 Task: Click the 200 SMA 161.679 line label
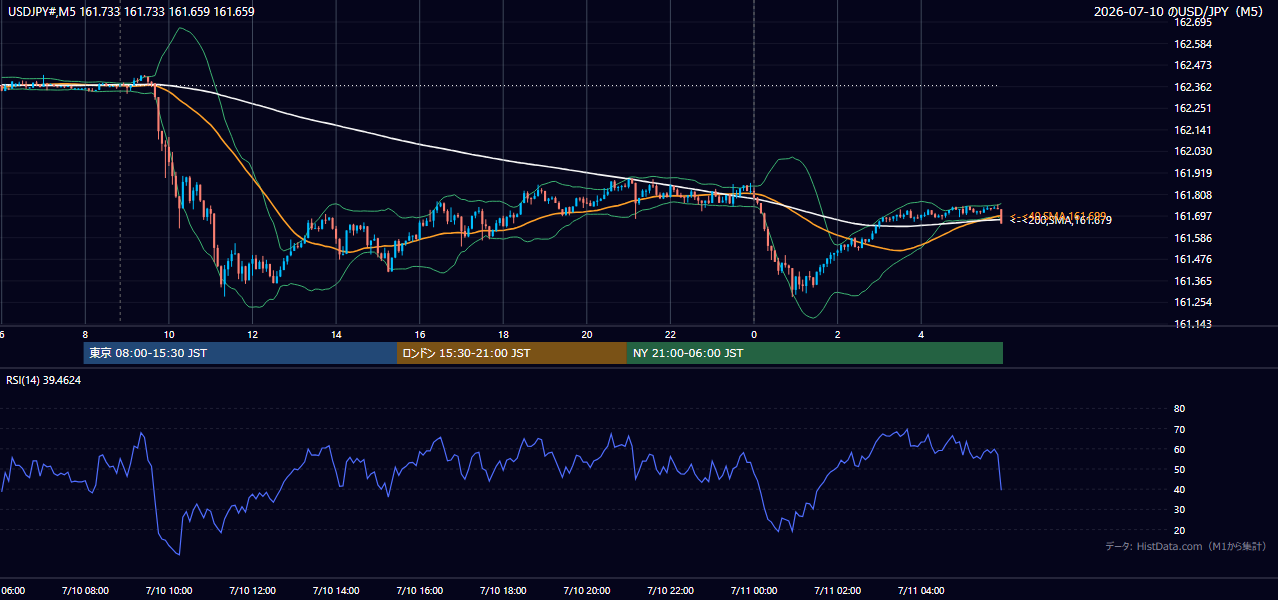coord(1060,220)
